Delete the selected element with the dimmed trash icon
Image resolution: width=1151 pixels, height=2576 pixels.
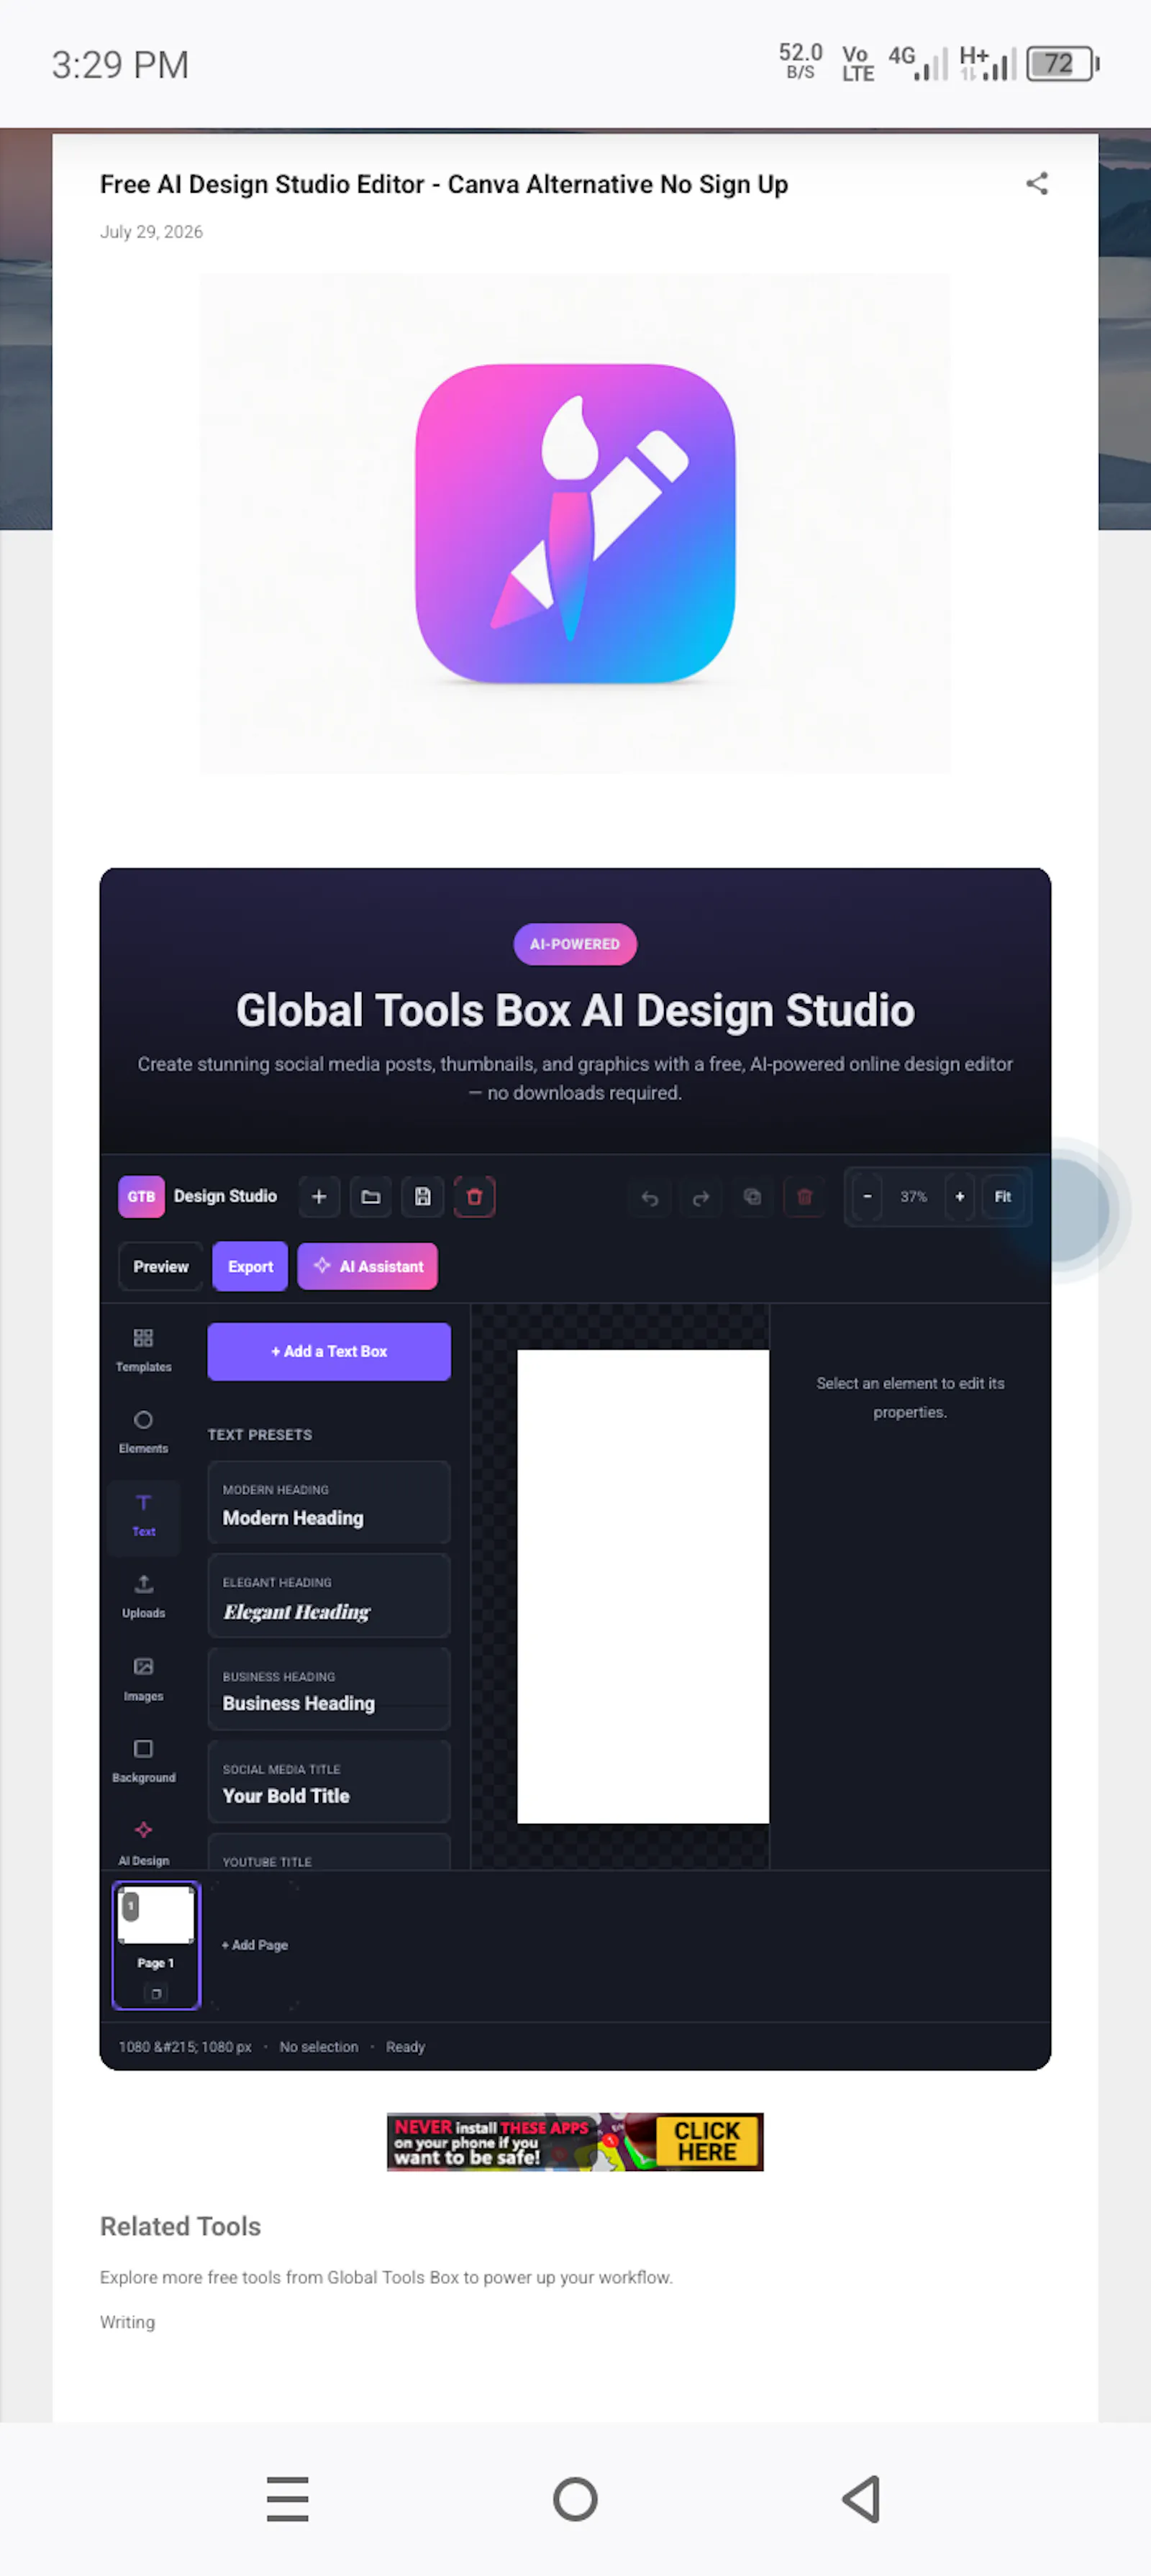point(805,1197)
